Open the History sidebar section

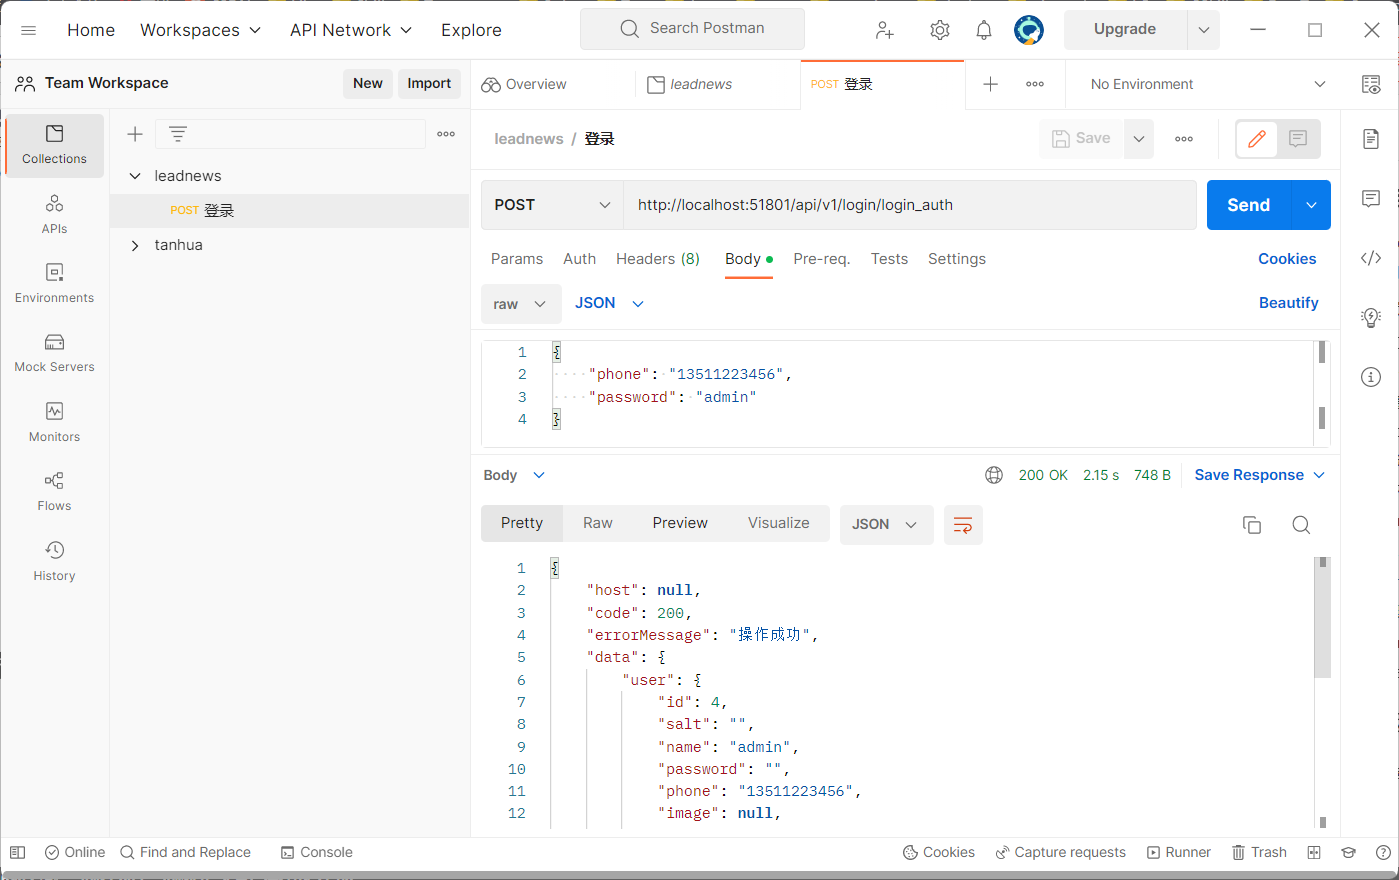tap(55, 562)
